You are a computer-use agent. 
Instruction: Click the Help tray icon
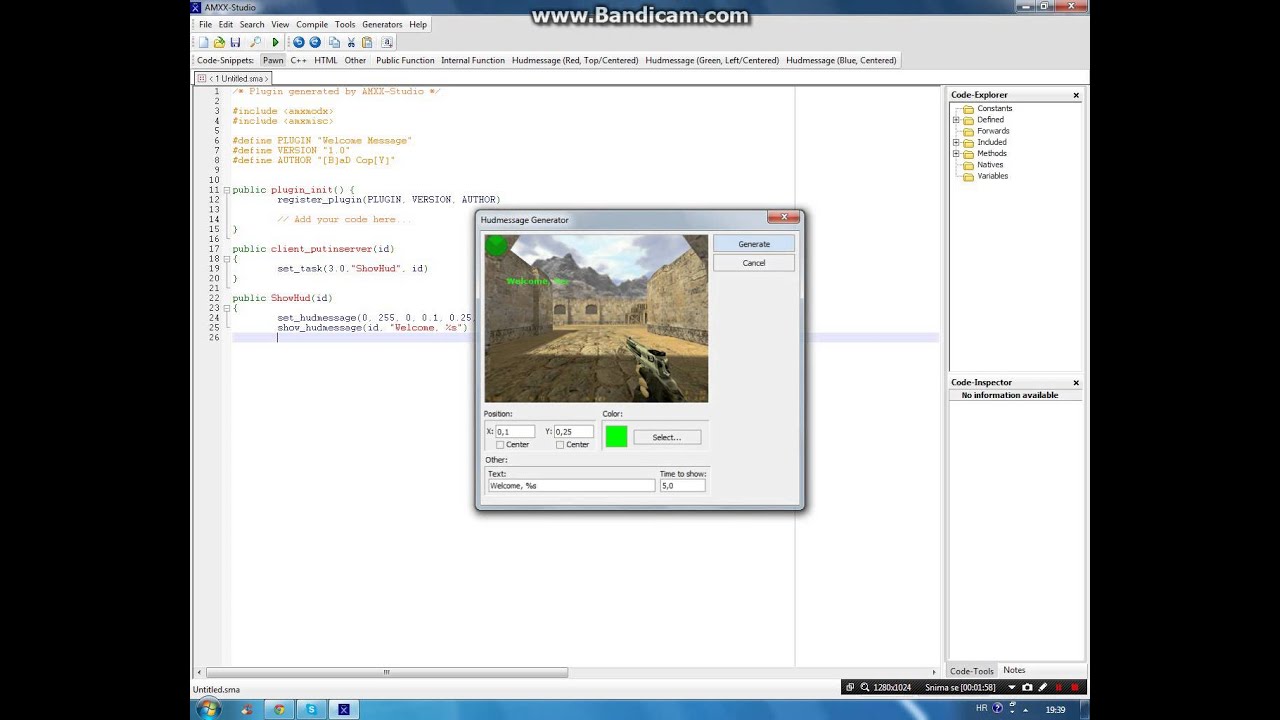click(997, 708)
